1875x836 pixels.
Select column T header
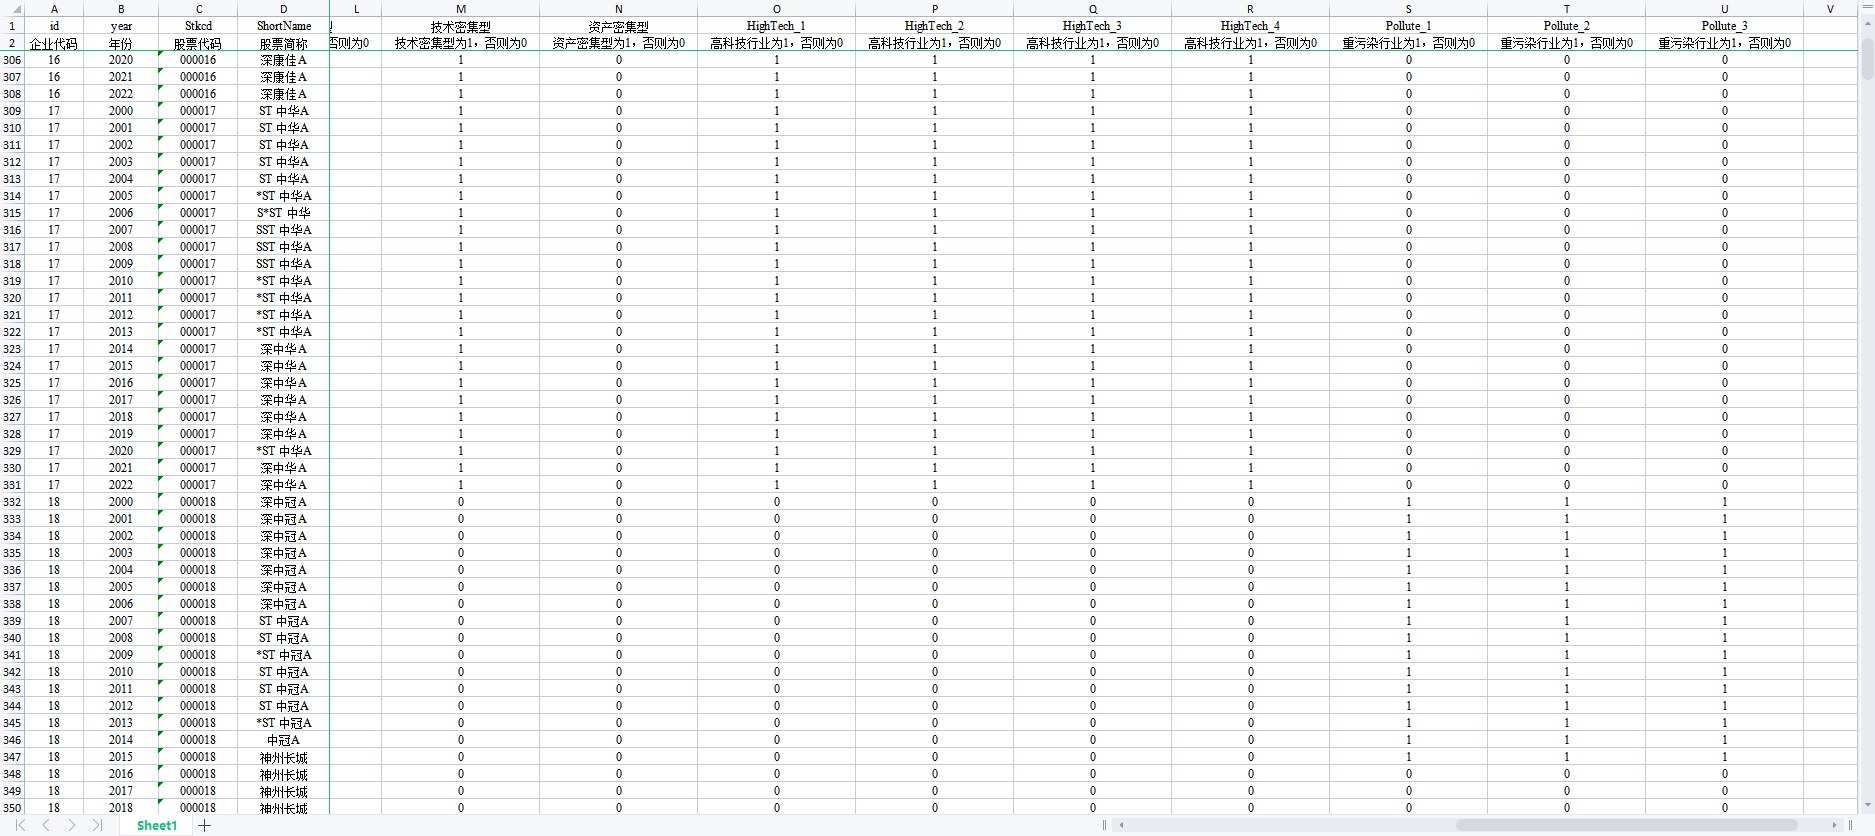(1567, 9)
